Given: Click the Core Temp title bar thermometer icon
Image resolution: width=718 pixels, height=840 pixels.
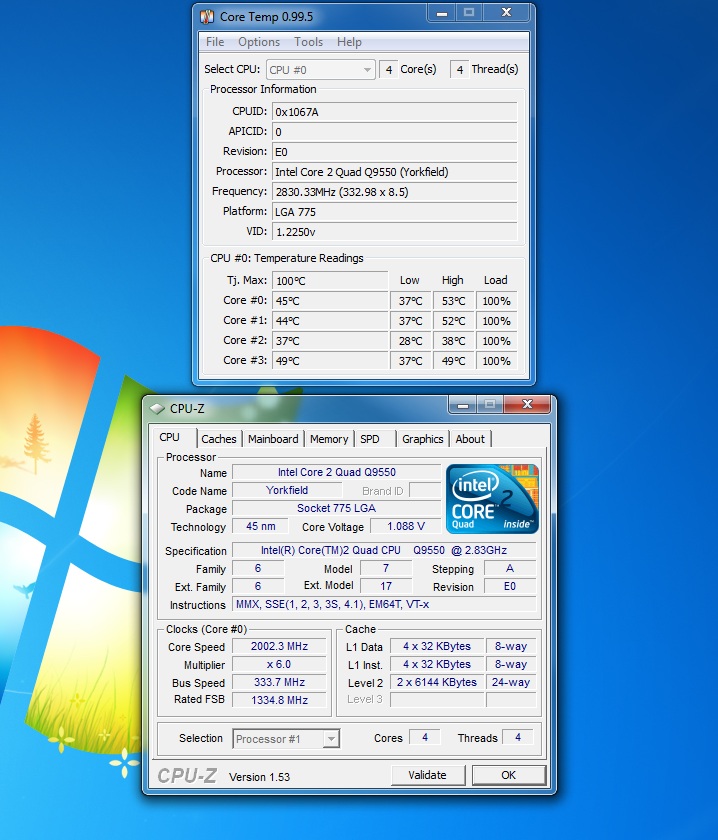Looking at the screenshot, I should [207, 17].
